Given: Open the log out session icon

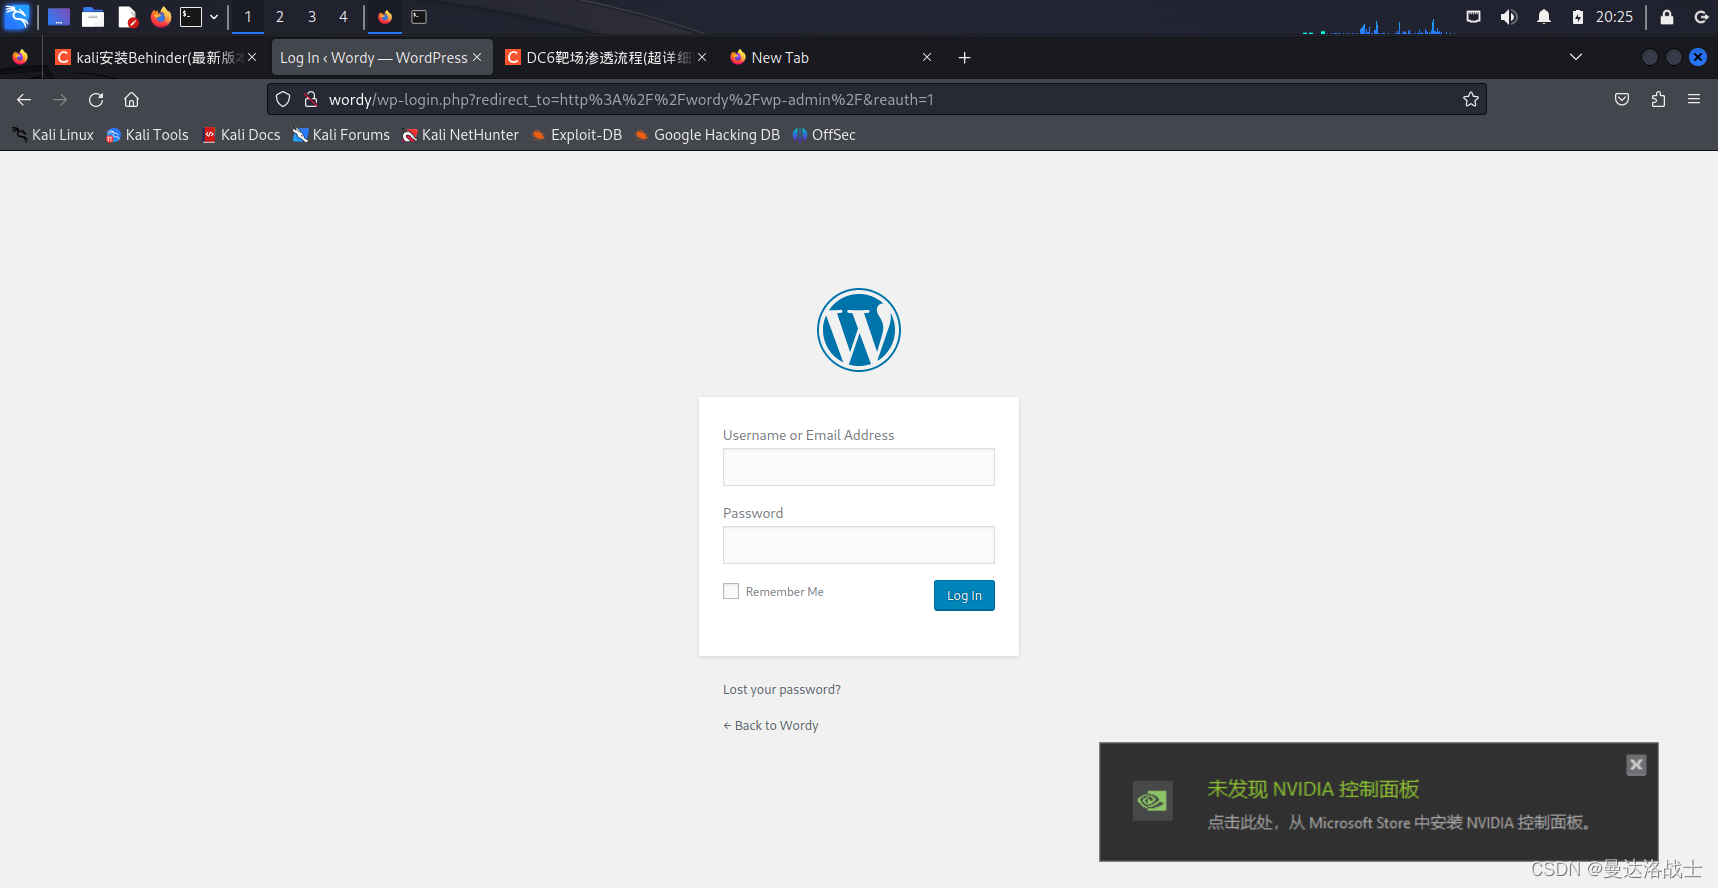Looking at the screenshot, I should pos(1701,17).
